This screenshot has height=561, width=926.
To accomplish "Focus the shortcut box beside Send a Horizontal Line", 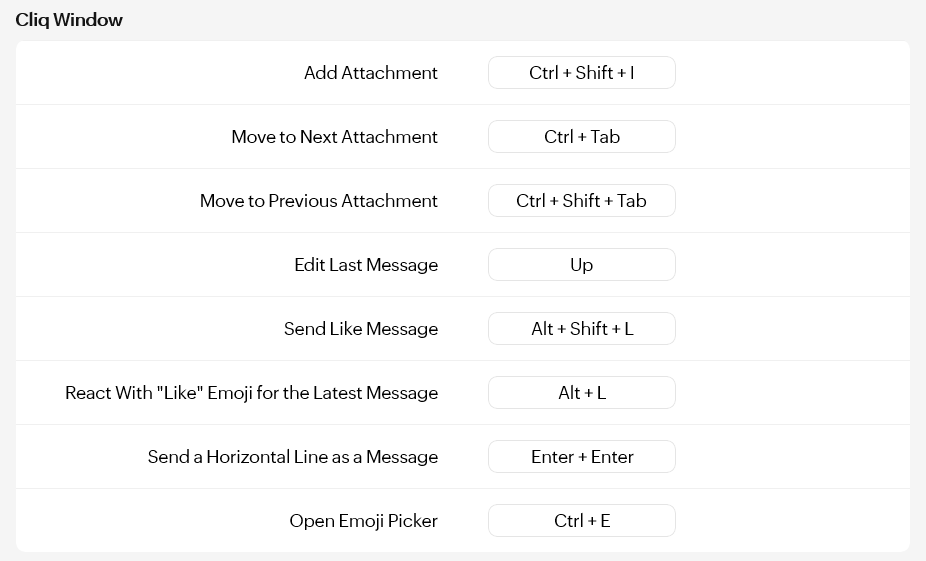I will click(581, 457).
